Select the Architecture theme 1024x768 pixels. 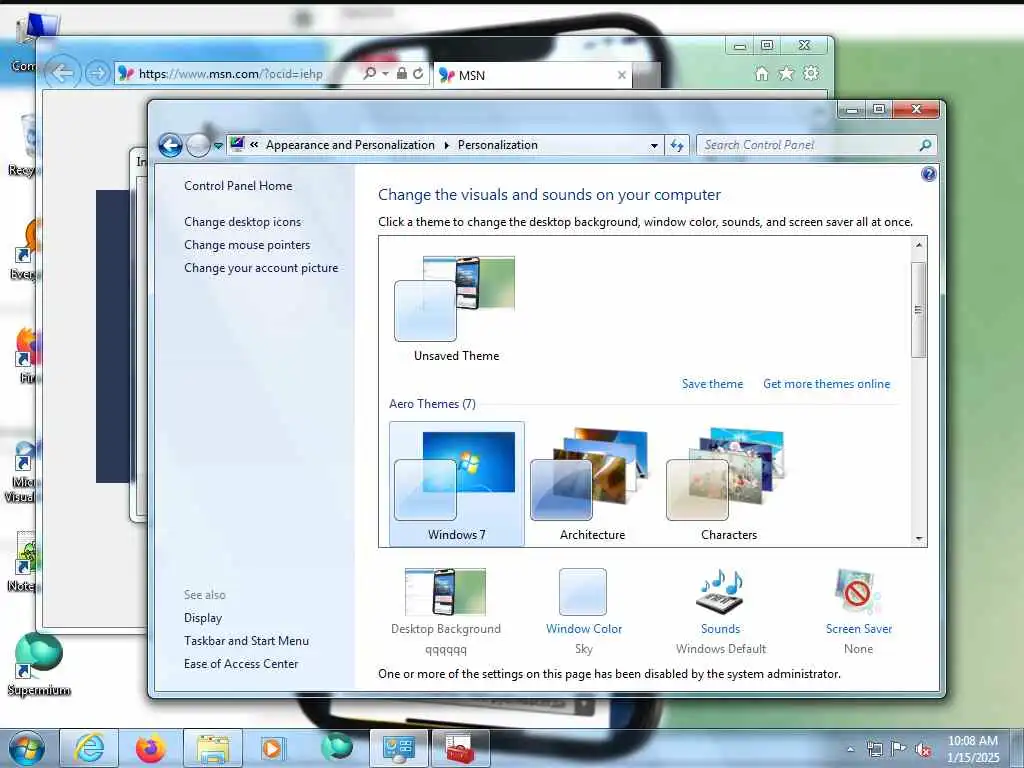coord(592,483)
